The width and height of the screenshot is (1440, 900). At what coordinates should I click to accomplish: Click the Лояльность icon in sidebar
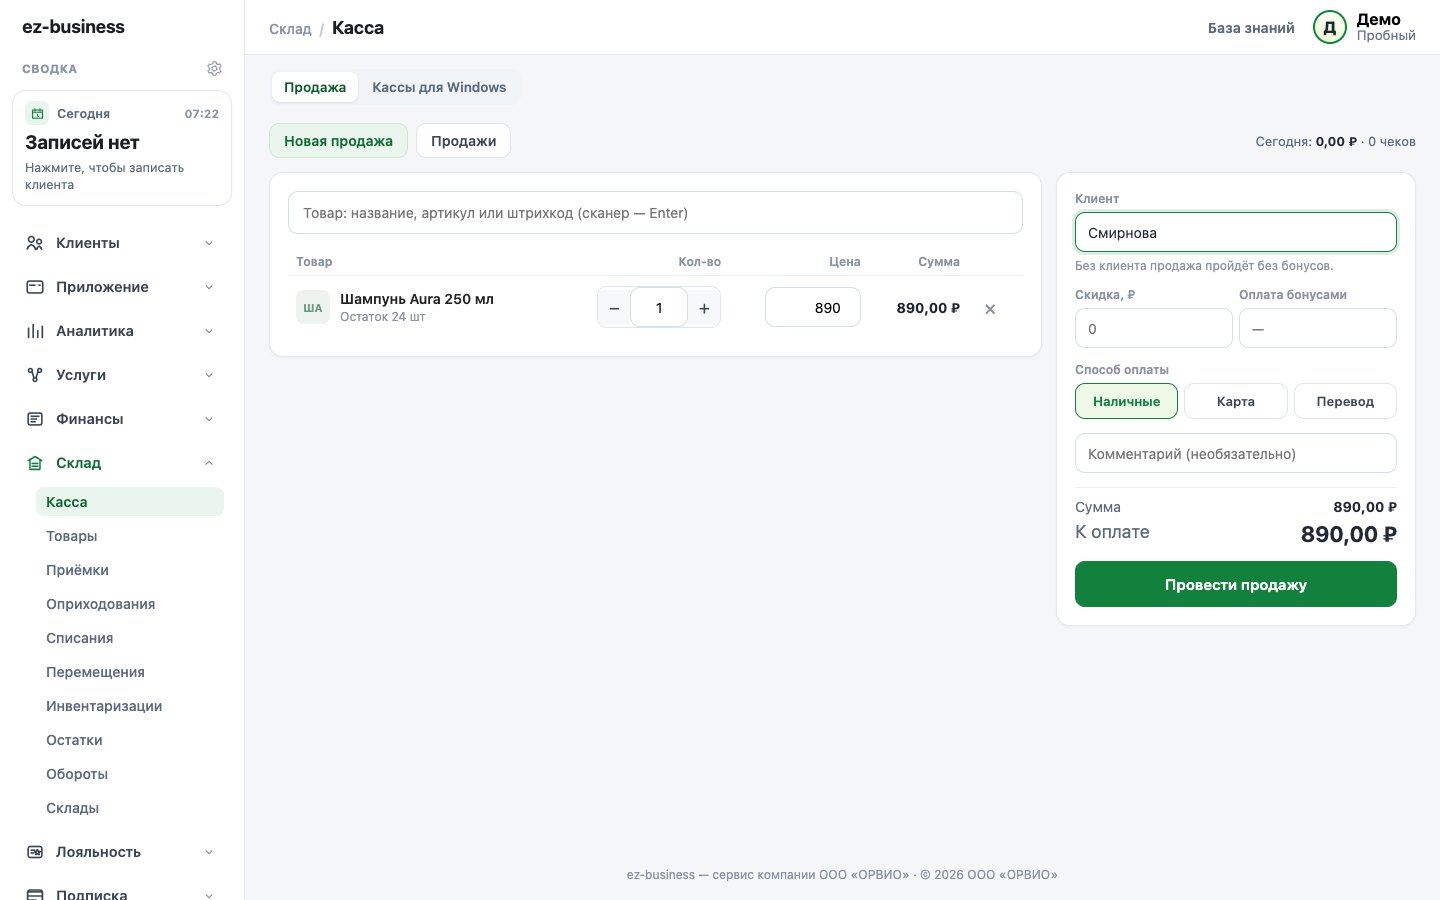pos(35,852)
